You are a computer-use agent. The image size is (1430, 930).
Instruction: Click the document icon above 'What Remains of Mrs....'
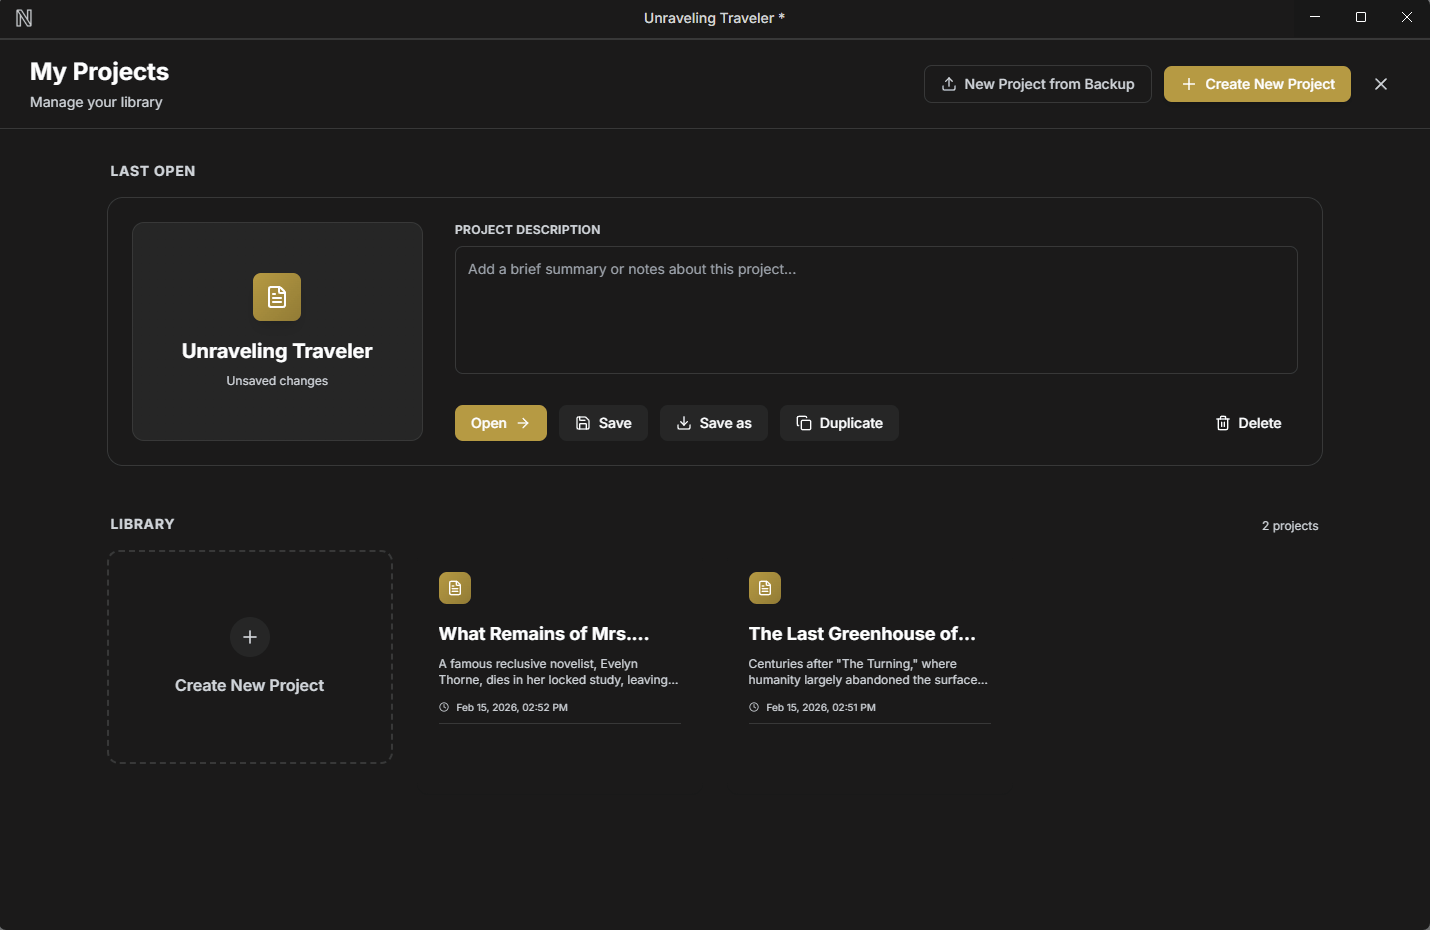click(x=455, y=588)
